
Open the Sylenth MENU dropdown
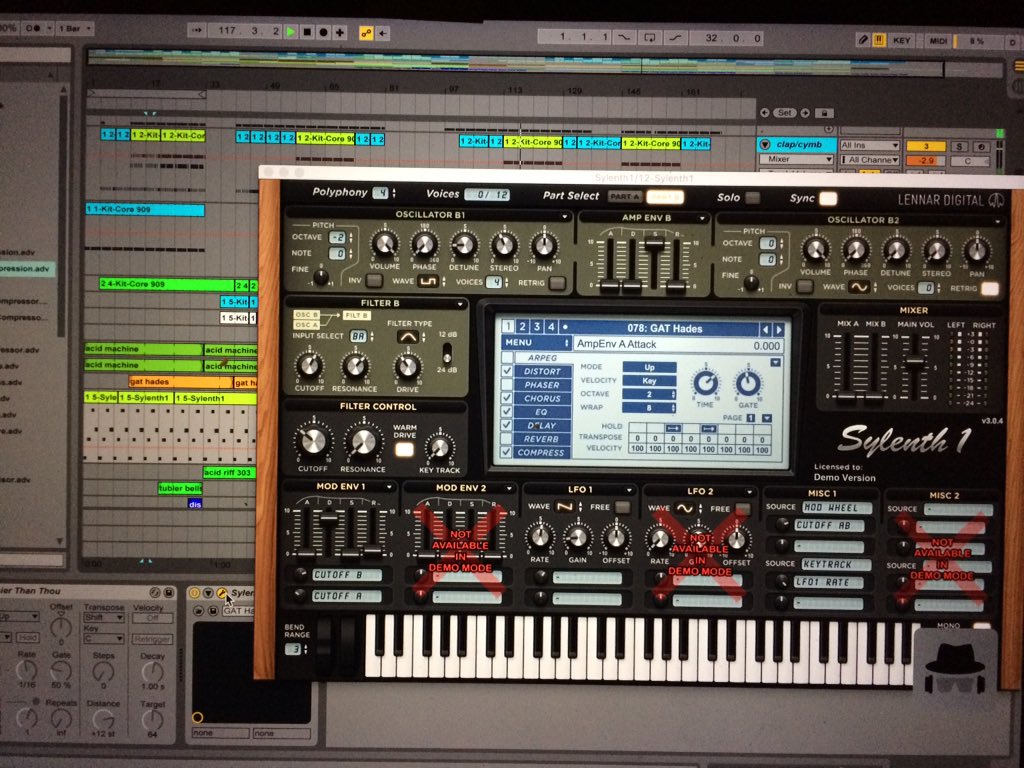(x=536, y=342)
